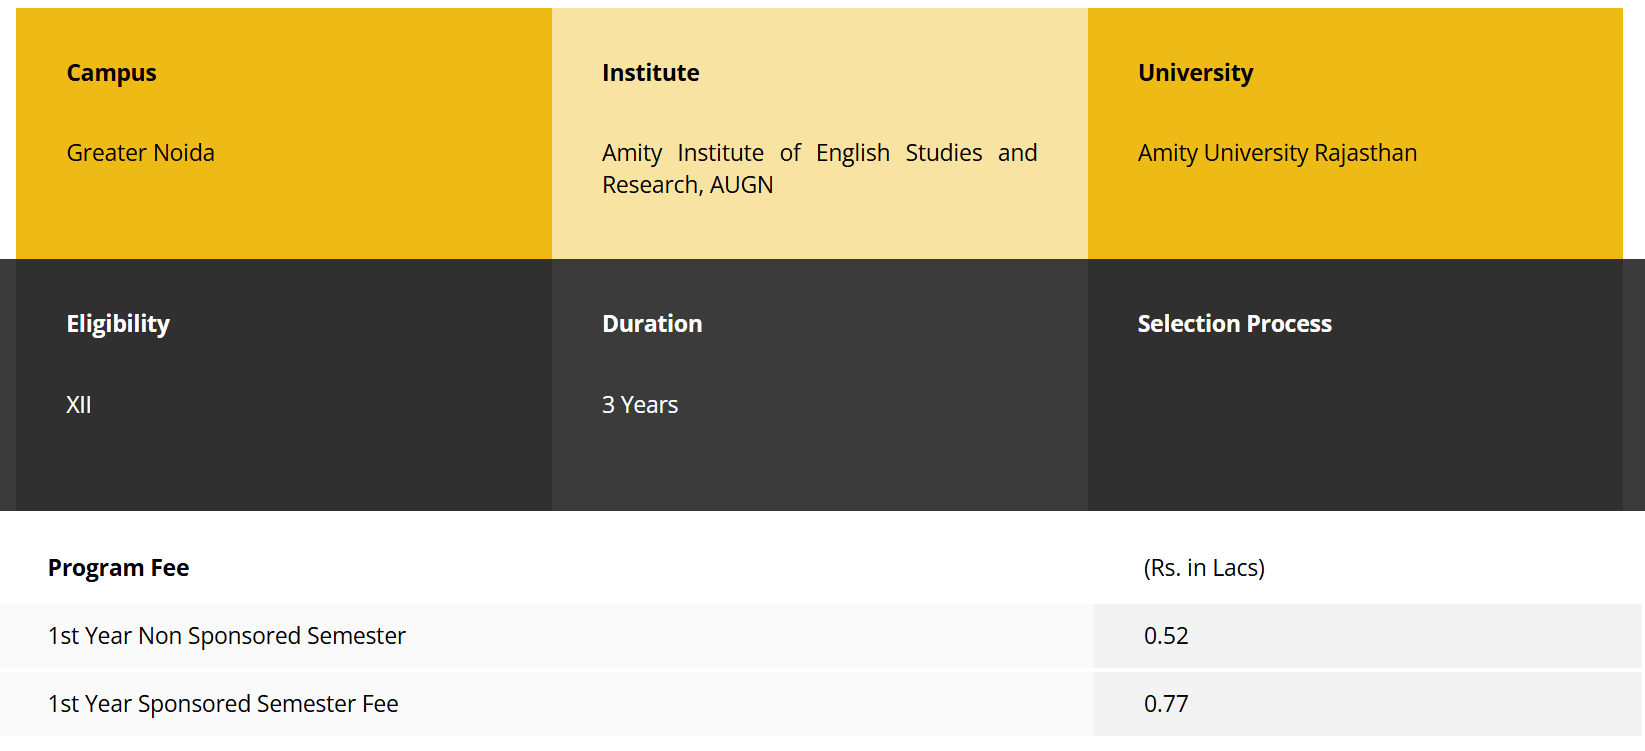Screen dimensions: 1645x751
Task: Select the Greater Noida campus text
Action: pyautogui.click(x=140, y=153)
